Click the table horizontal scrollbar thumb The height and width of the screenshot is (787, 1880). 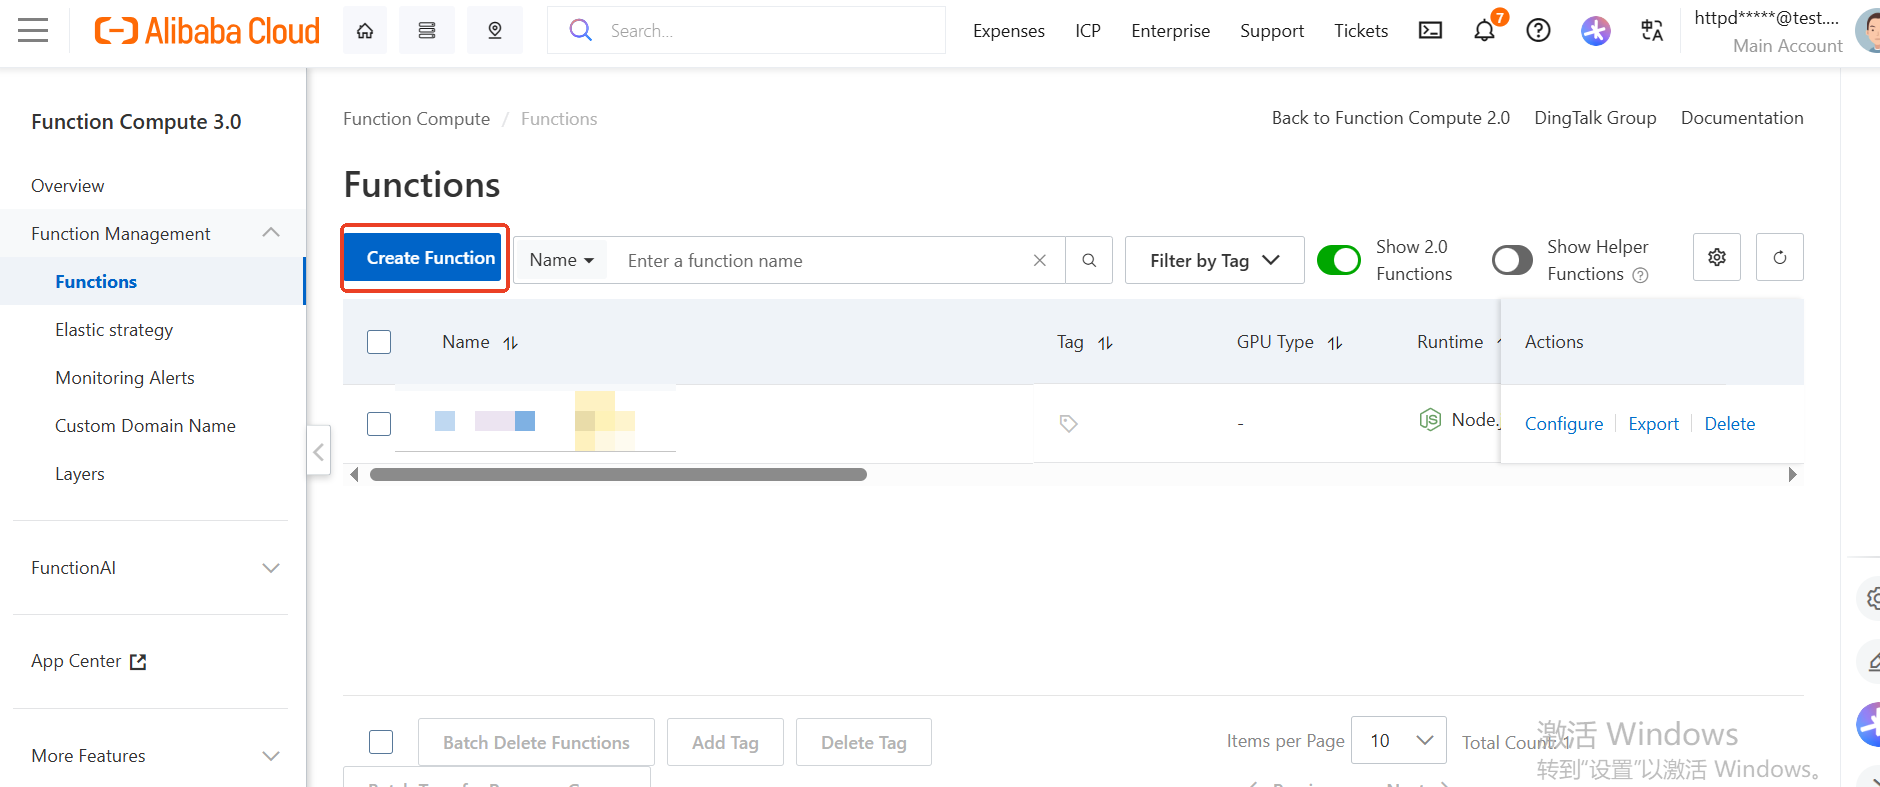(618, 475)
